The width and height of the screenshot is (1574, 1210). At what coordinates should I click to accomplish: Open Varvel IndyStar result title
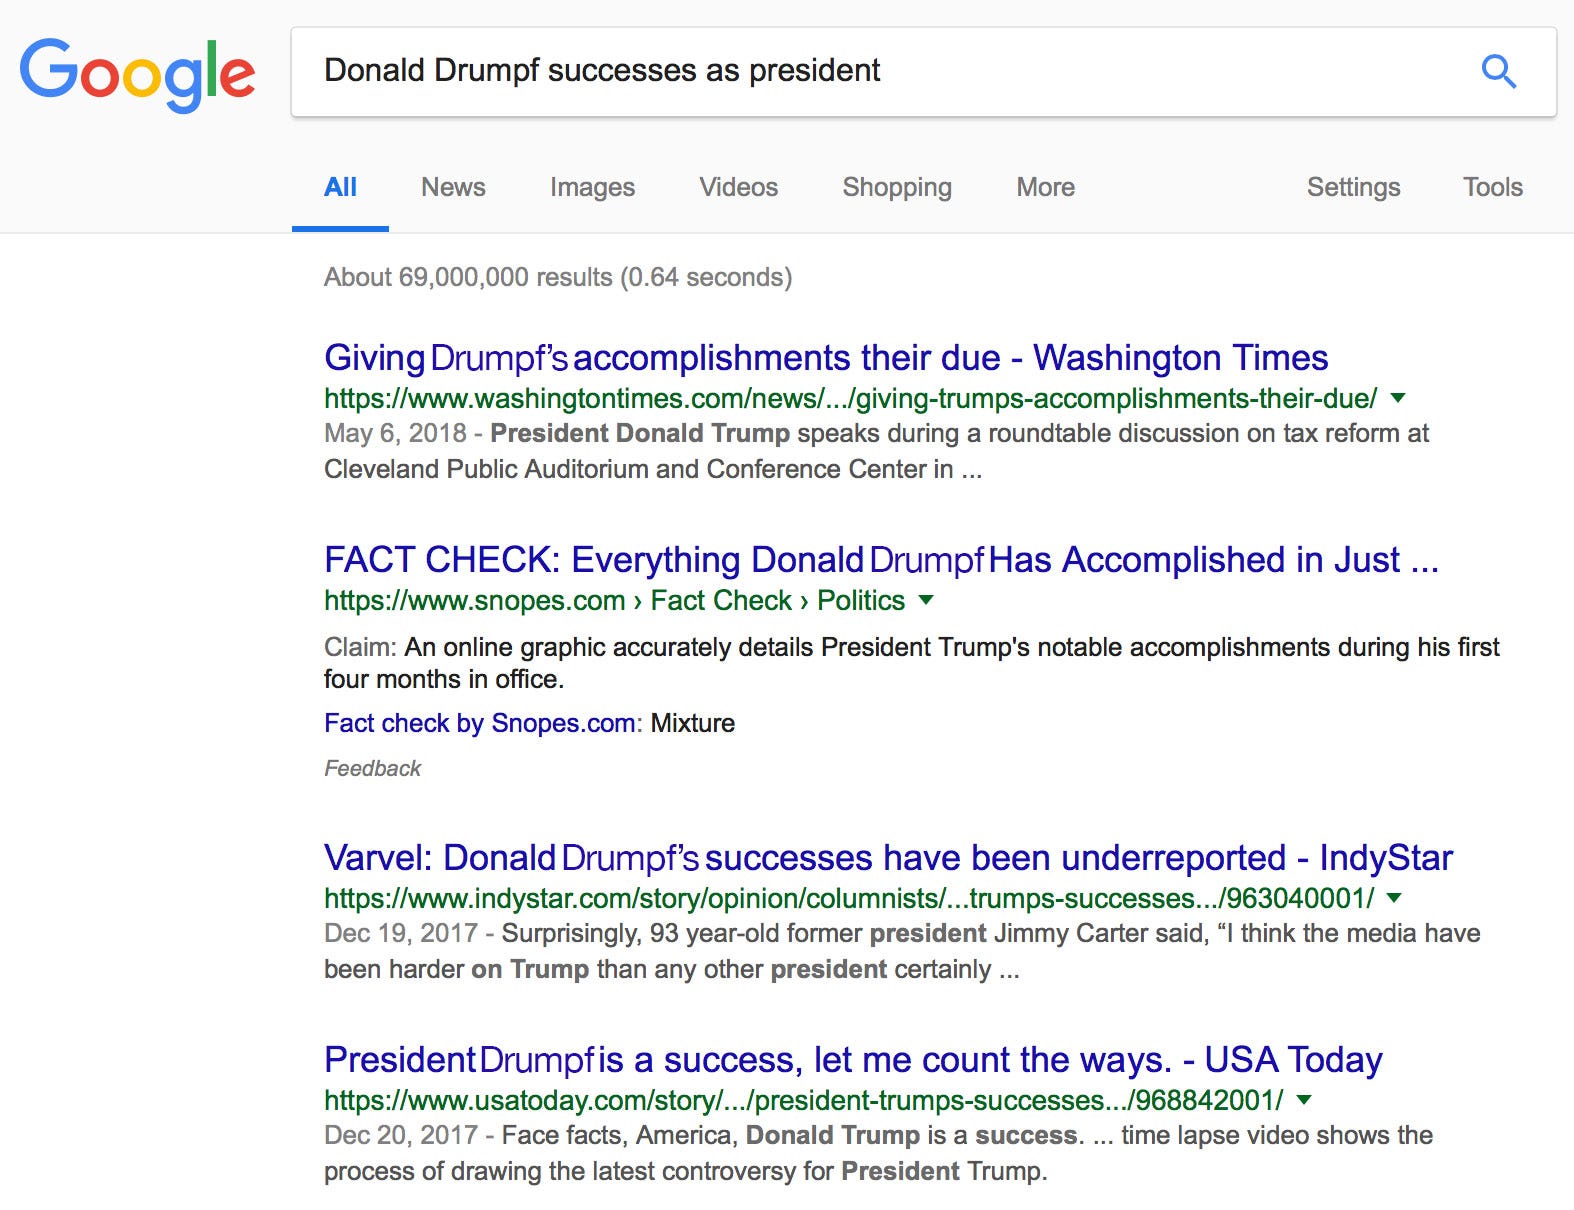pyautogui.click(x=888, y=858)
